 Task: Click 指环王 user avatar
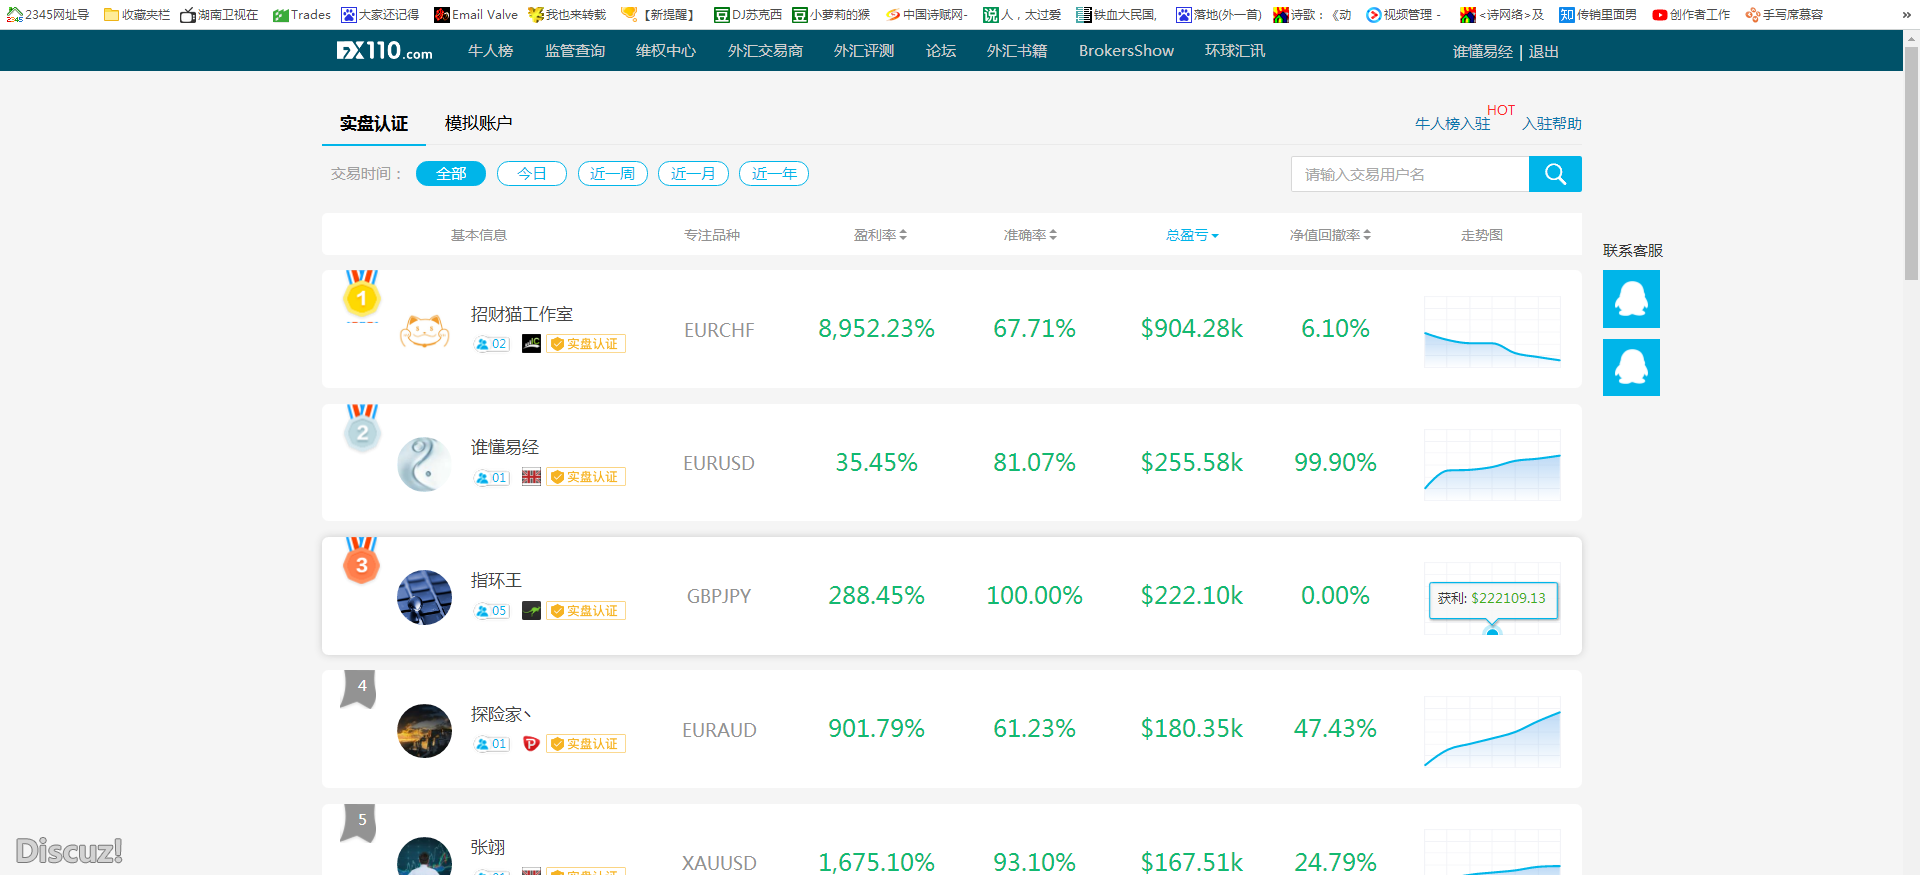[425, 597]
